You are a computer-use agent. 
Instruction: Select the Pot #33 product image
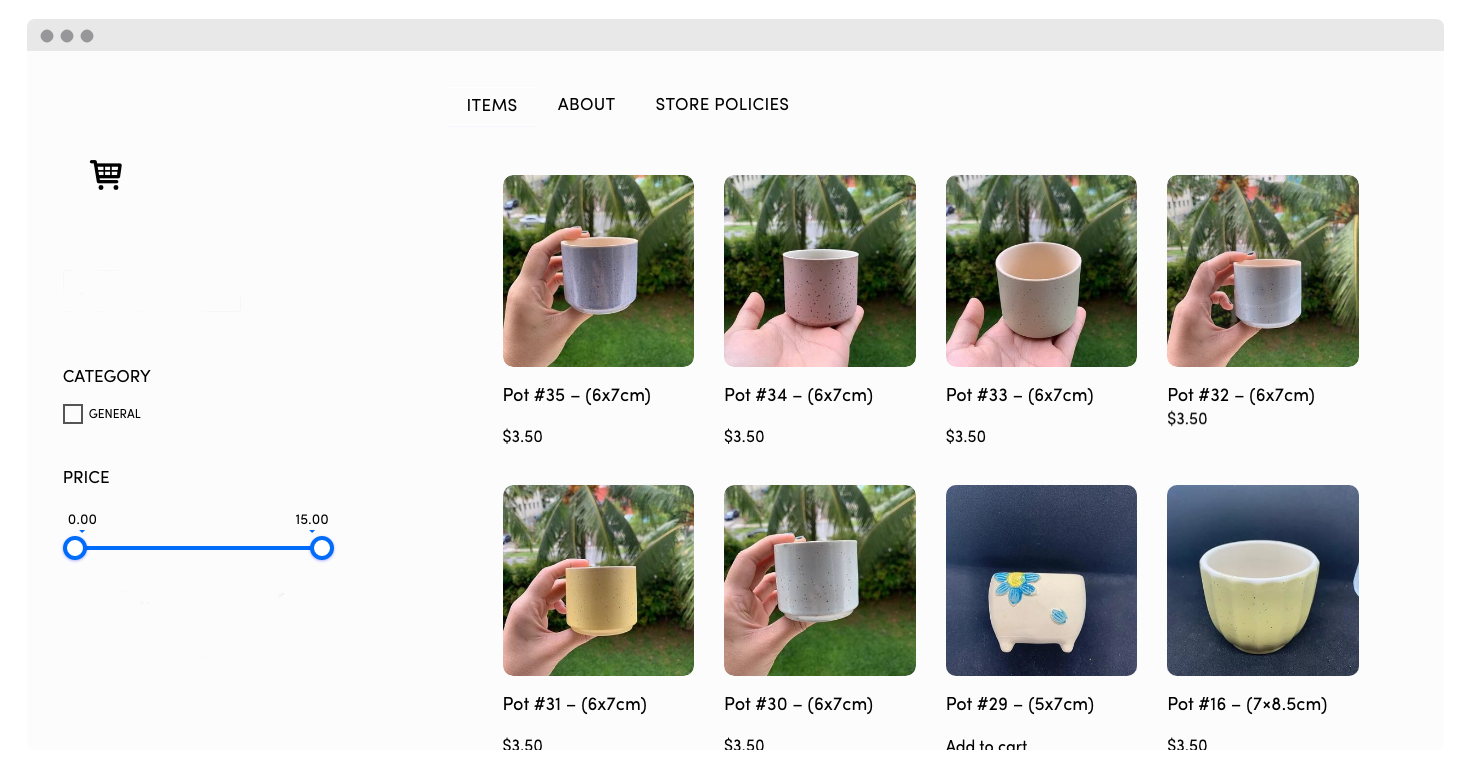(1041, 271)
